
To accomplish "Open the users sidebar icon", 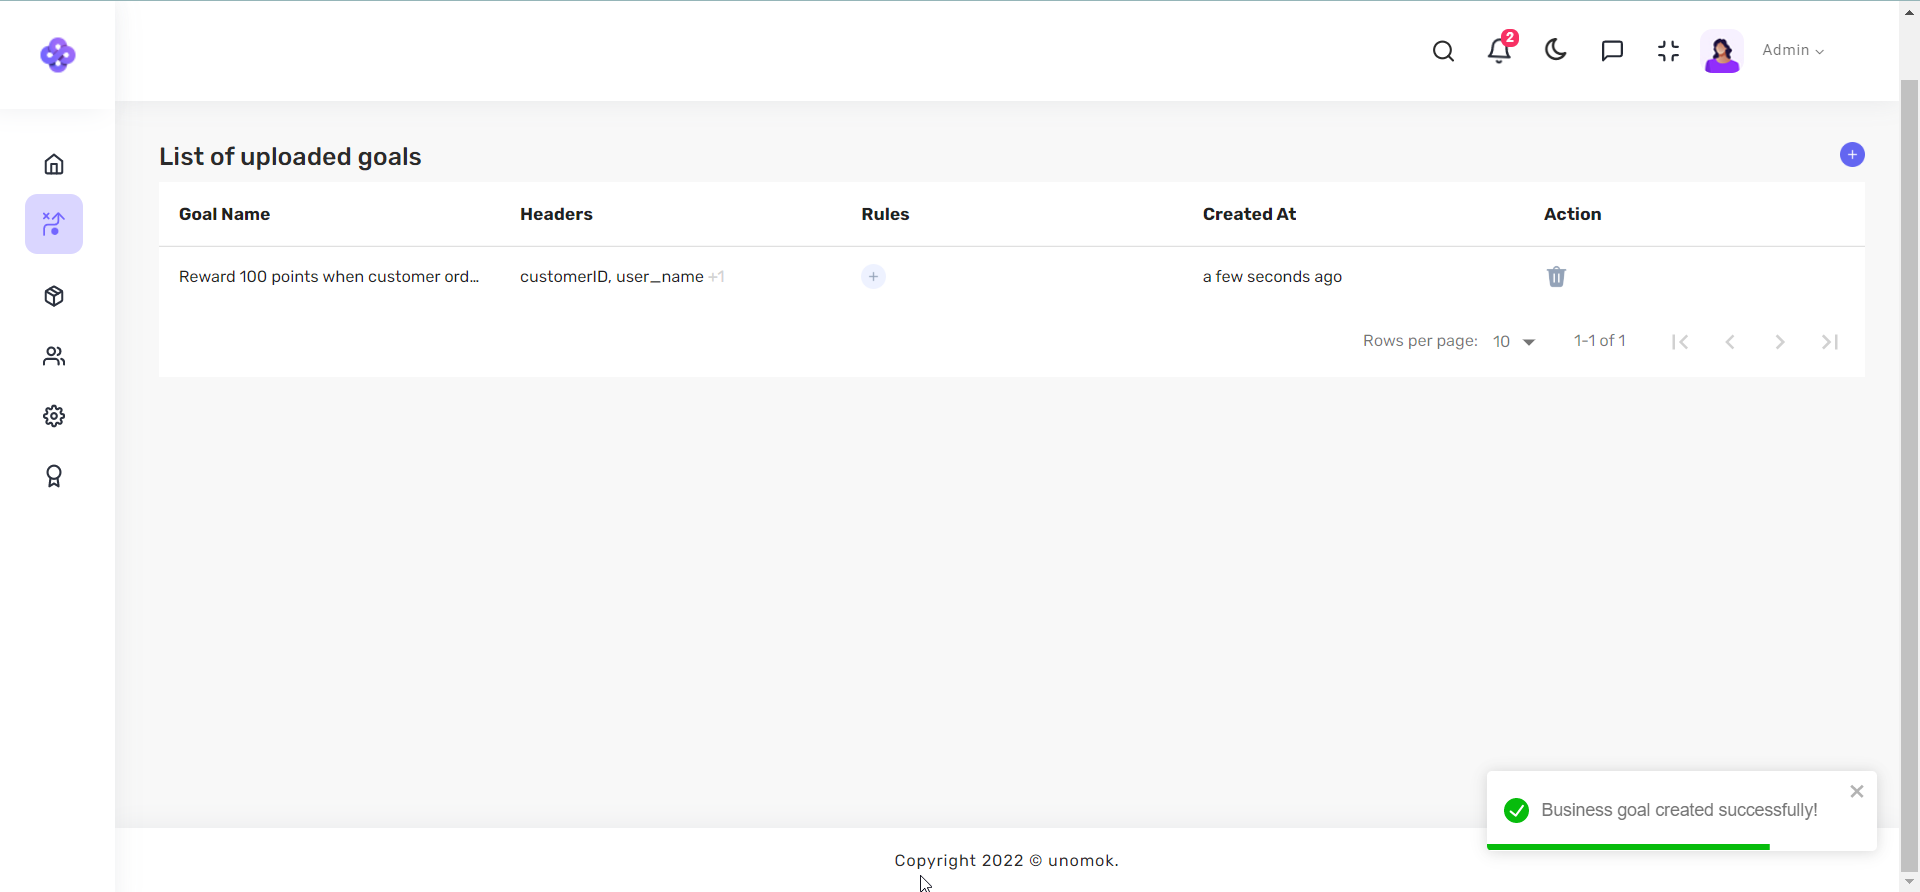I will [54, 356].
